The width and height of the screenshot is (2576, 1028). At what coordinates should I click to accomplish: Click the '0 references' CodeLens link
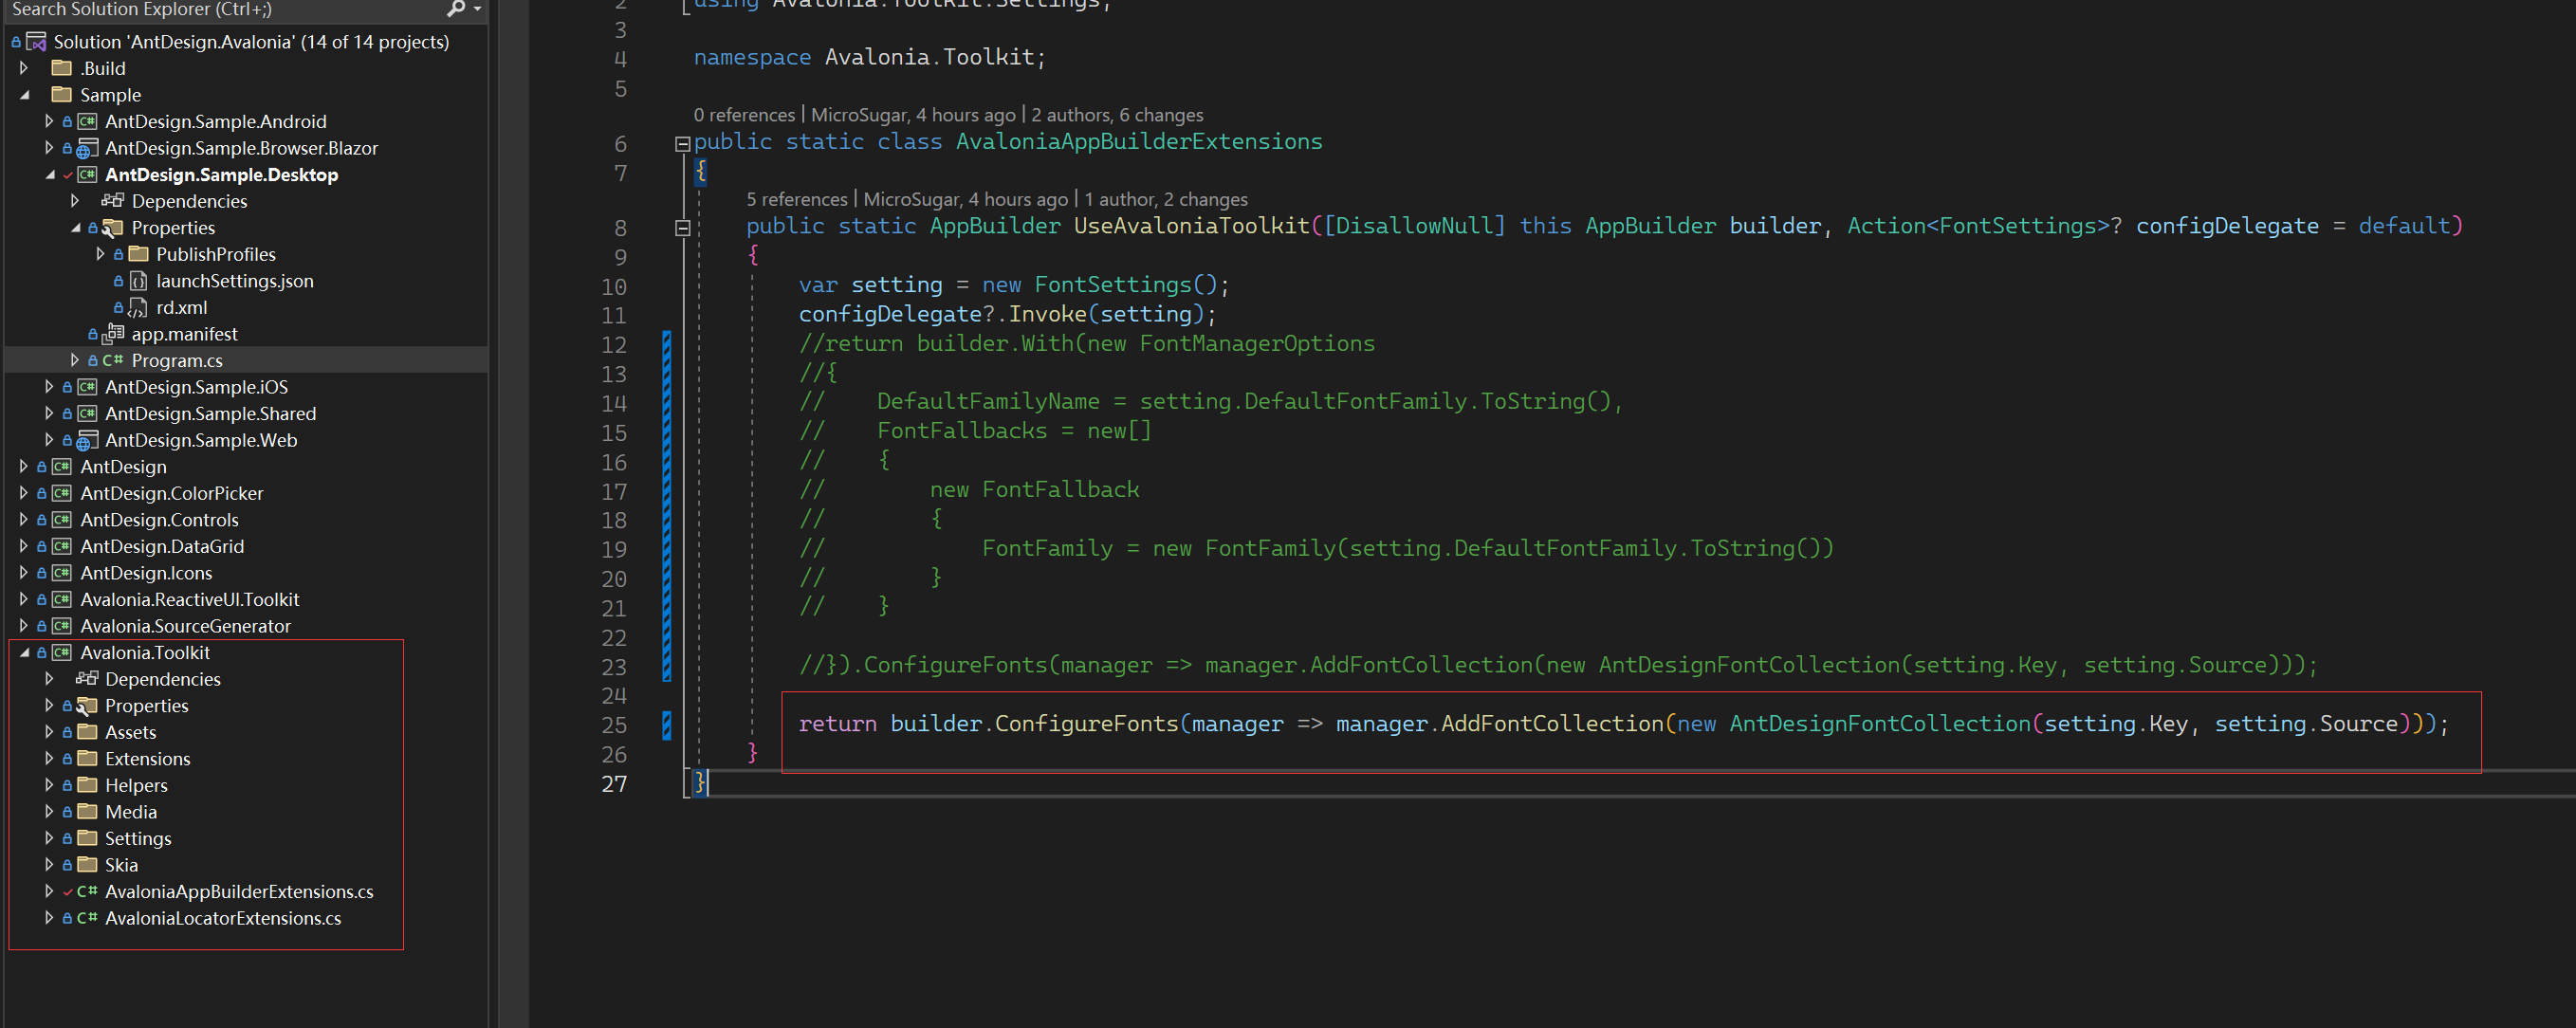coord(744,114)
